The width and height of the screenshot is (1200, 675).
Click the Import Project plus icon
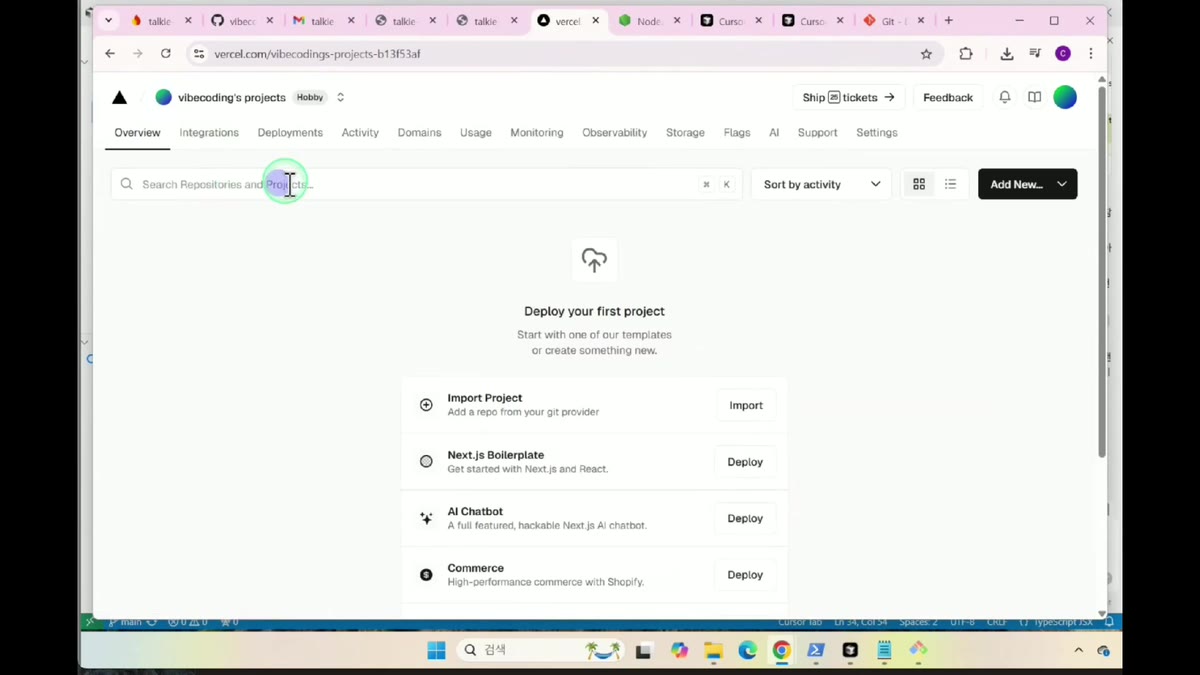click(426, 405)
